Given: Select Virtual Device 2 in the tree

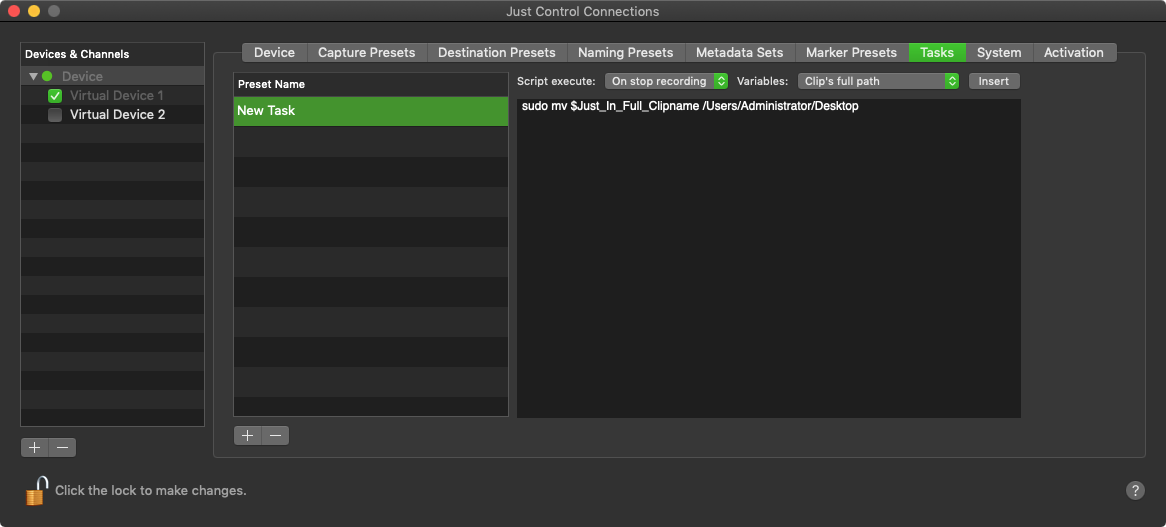Looking at the screenshot, I should (x=117, y=114).
